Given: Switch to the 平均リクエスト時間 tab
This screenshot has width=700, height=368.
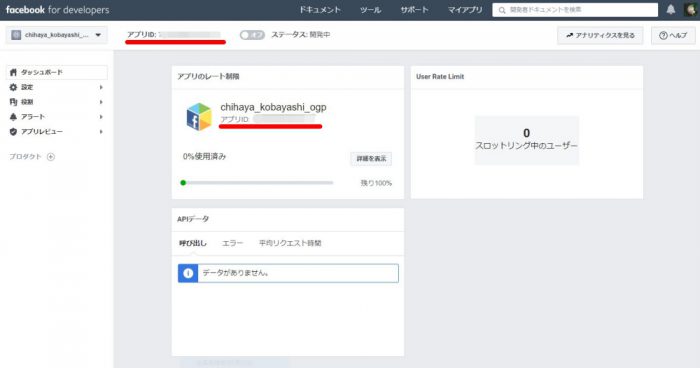Looking at the screenshot, I should 290,243.
